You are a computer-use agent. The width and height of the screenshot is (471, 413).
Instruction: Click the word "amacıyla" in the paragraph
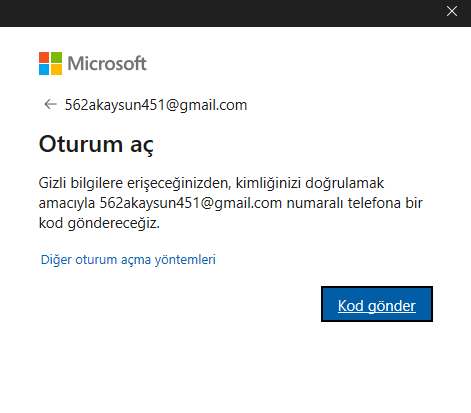[67, 203]
